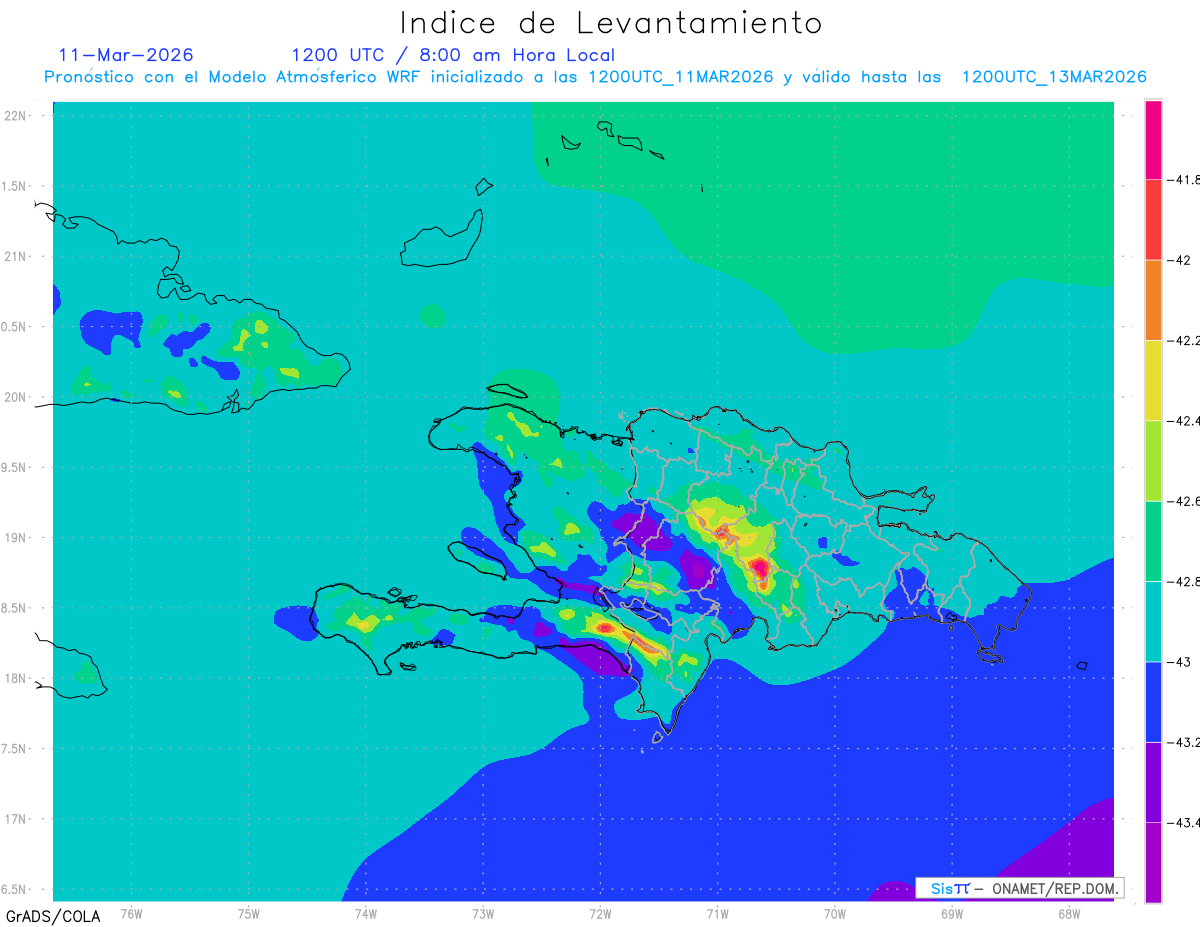This screenshot has height=927, width=1200.
Task: Click the latitude label "20N"
Action: pyautogui.click(x=15, y=397)
